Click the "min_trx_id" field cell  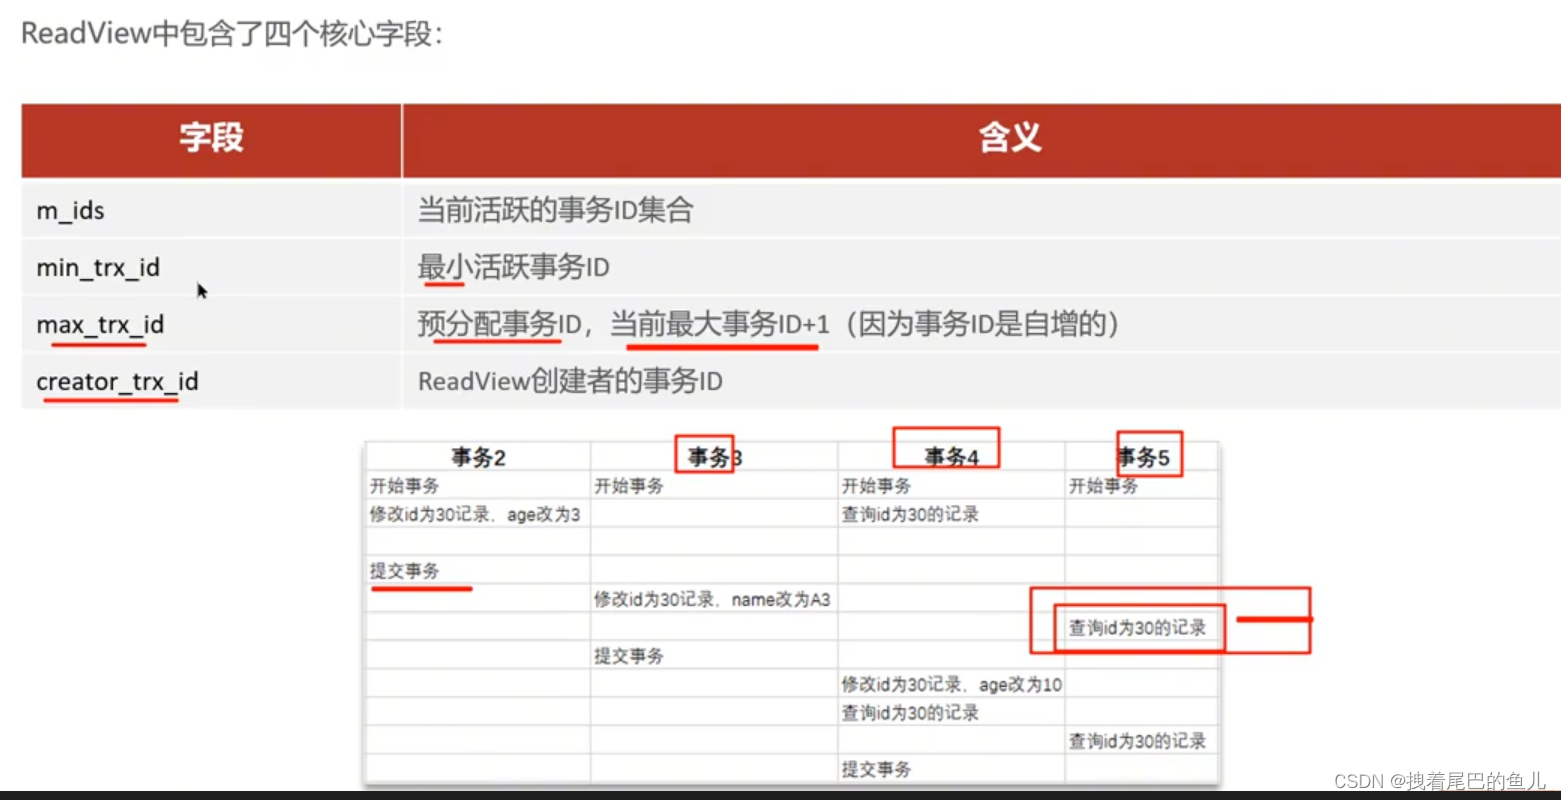(211, 268)
